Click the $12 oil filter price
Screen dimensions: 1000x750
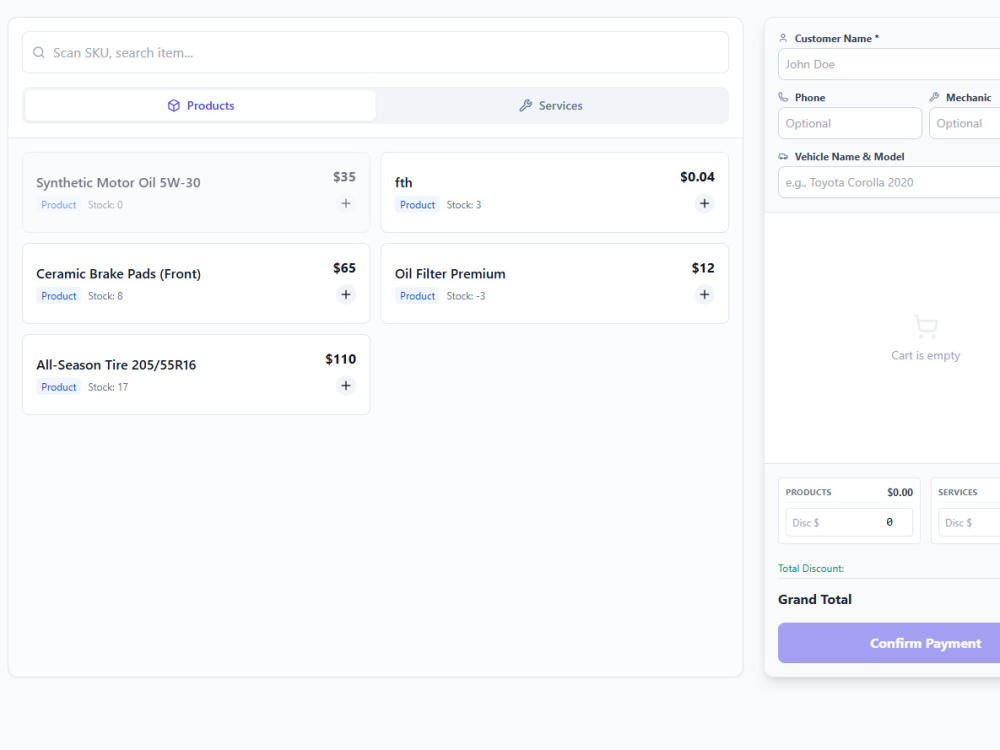coord(703,268)
